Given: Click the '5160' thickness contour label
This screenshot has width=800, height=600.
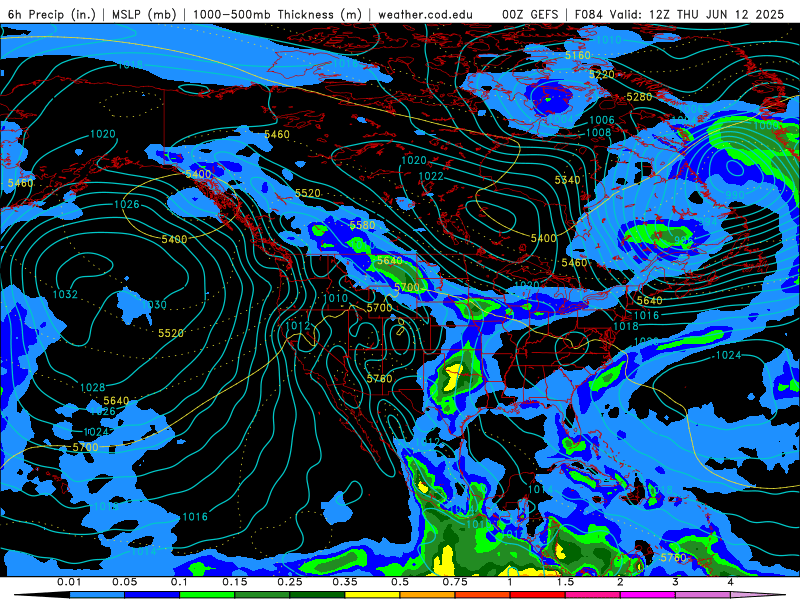Looking at the screenshot, I should [x=578, y=55].
